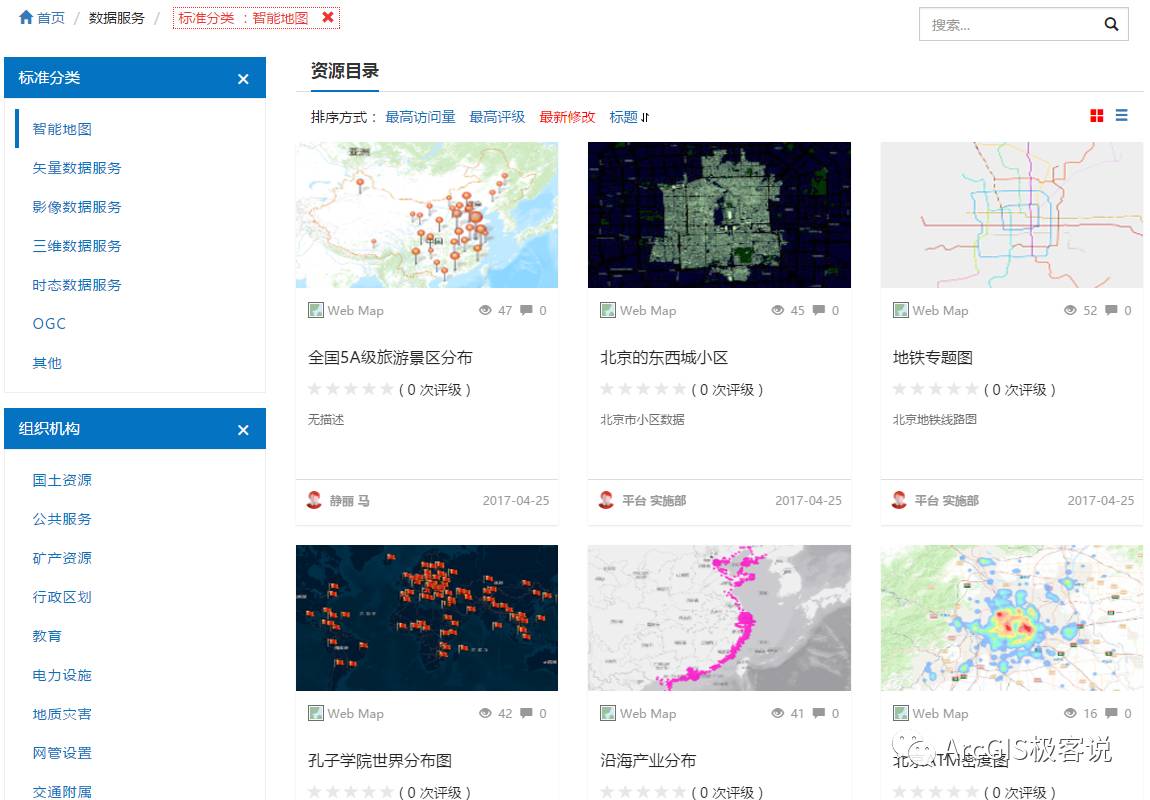This screenshot has height=800, width=1150.
Task: Click the home icon in breadcrumb
Action: coord(26,17)
